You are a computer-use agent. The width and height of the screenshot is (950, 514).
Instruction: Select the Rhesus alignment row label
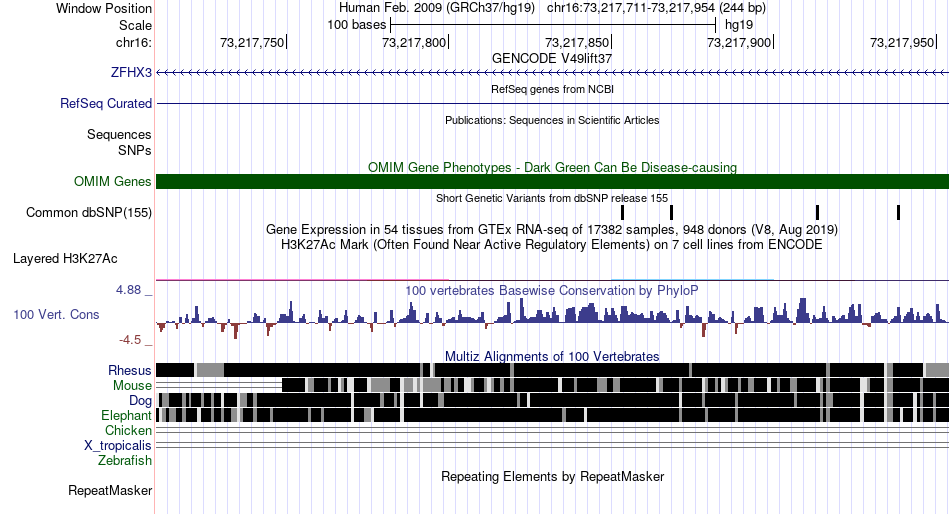130,370
